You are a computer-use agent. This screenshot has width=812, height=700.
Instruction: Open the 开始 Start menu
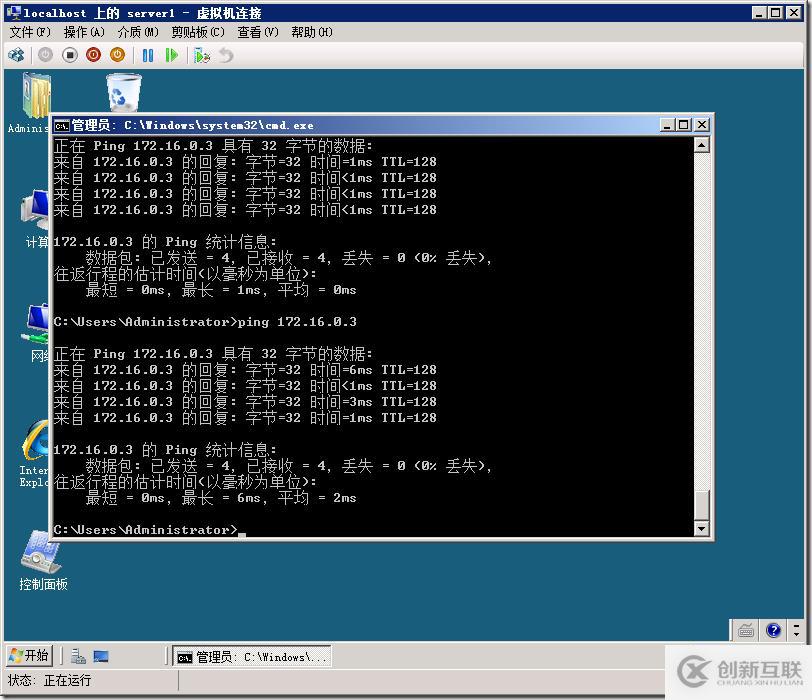click(29, 655)
